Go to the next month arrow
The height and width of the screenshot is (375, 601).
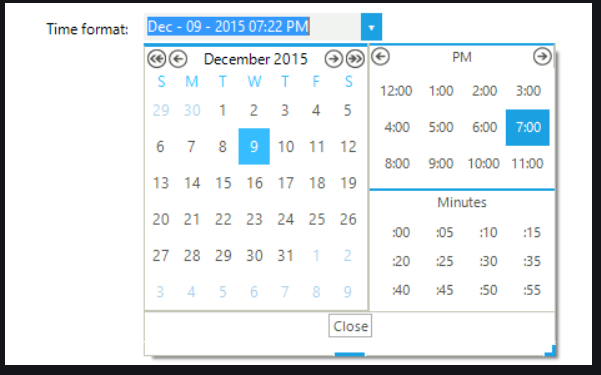coord(333,59)
